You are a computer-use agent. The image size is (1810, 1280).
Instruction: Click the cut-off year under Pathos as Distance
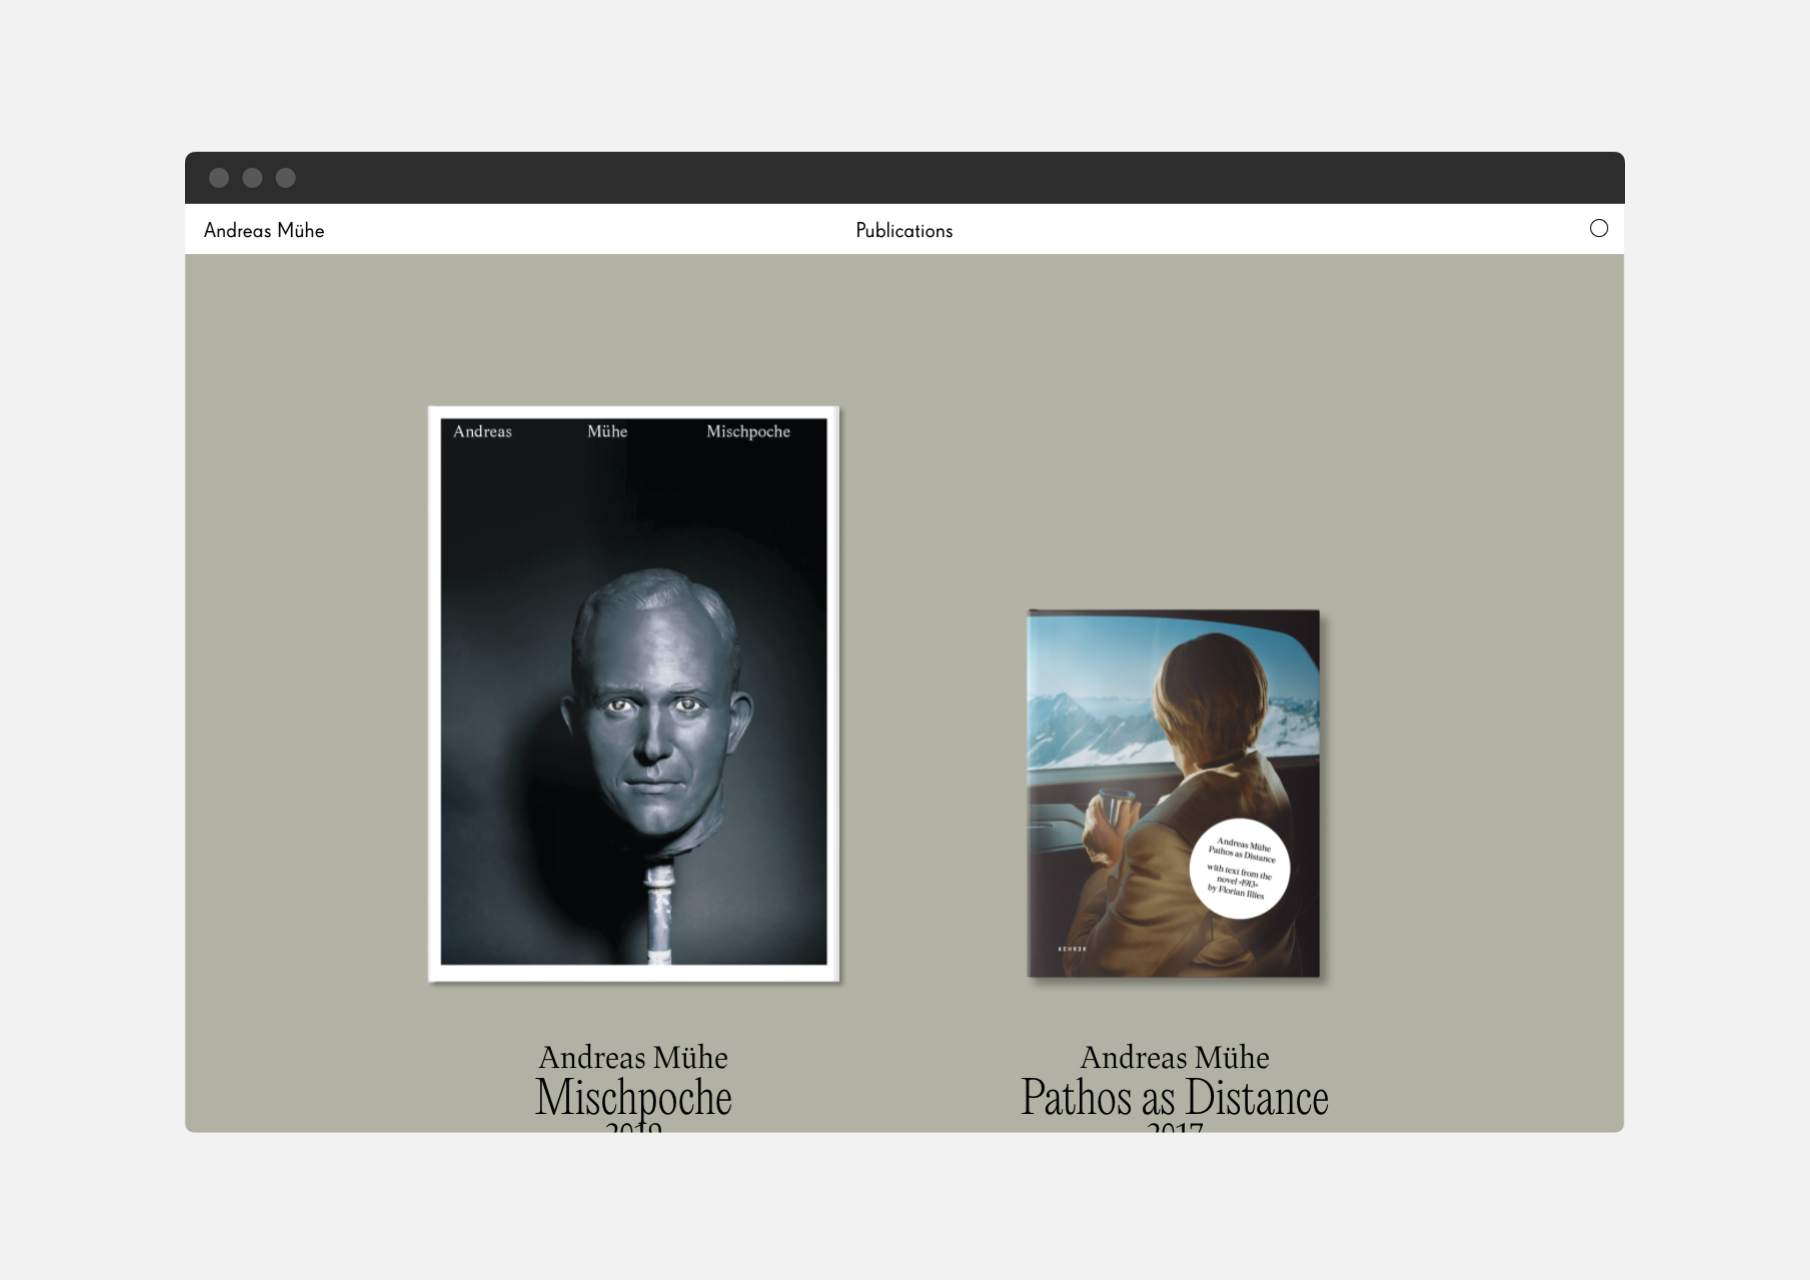click(x=1174, y=1127)
